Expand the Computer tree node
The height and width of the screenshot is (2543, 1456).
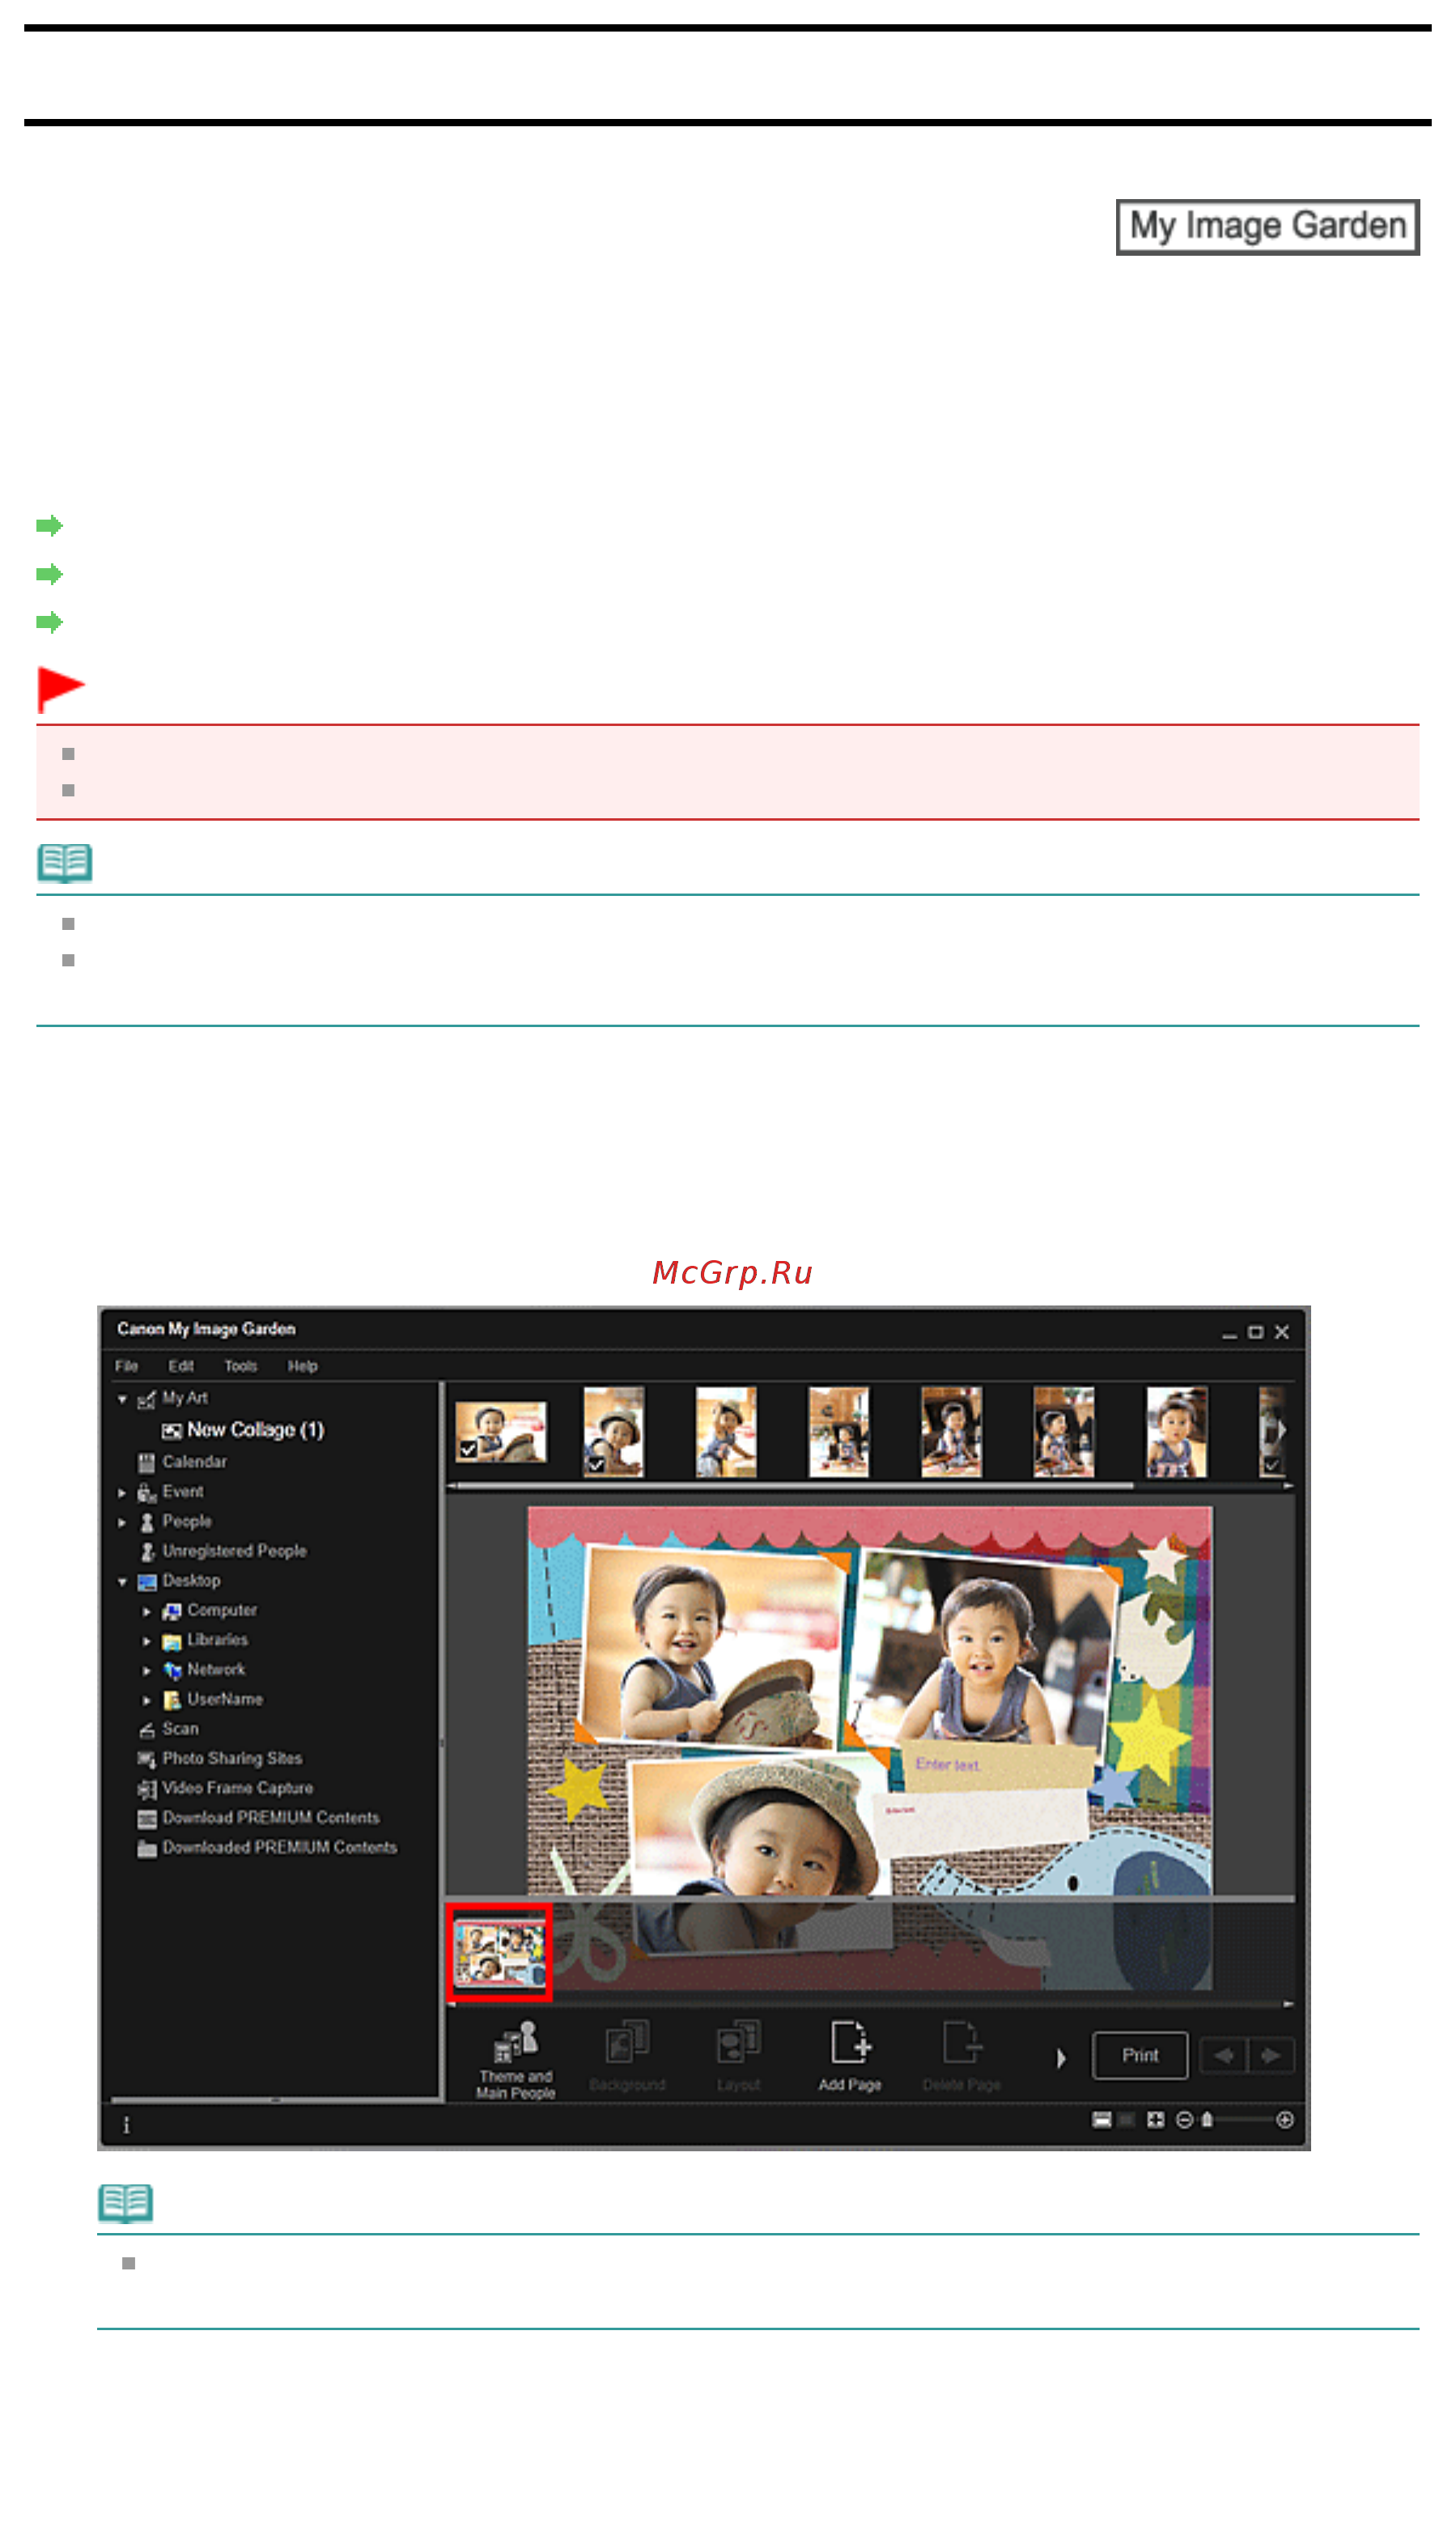click(147, 1611)
